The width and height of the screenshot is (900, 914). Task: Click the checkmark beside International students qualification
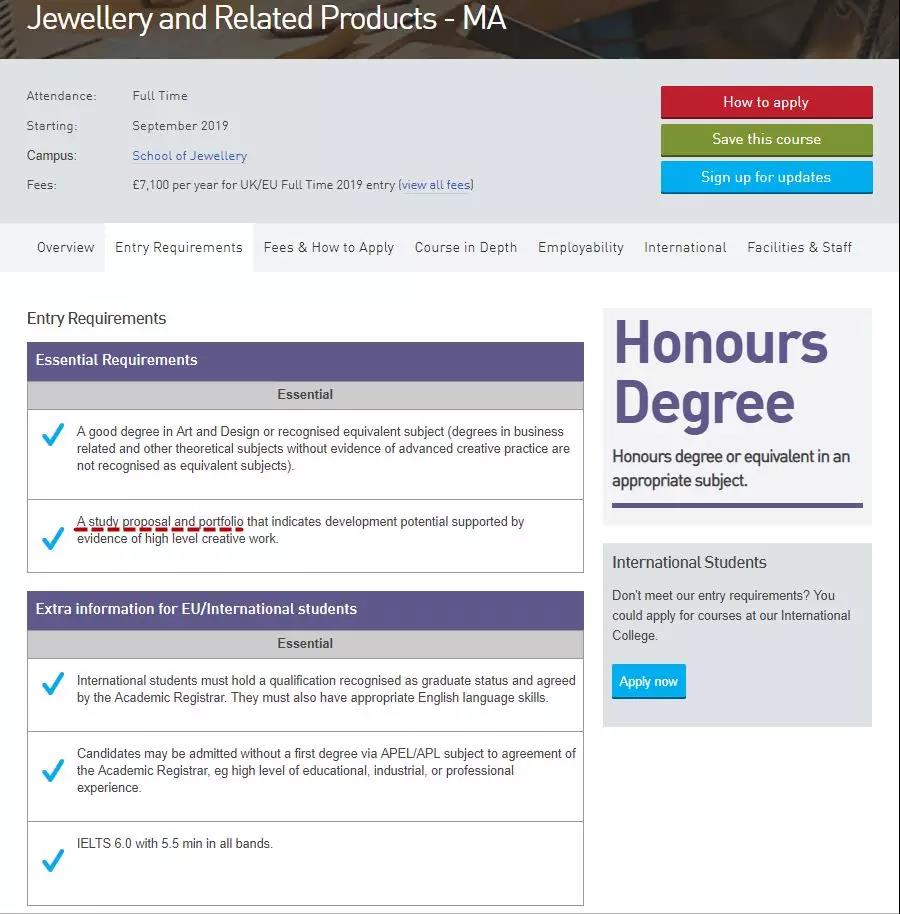53,685
